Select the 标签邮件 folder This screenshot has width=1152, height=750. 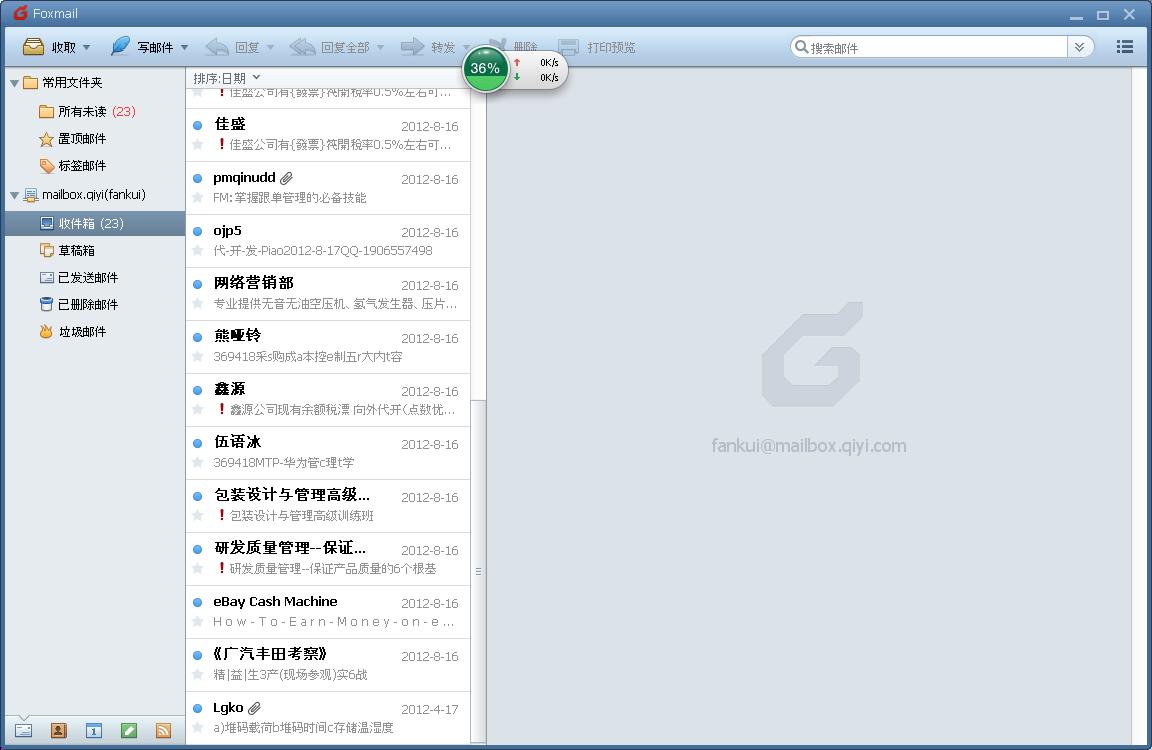95,166
